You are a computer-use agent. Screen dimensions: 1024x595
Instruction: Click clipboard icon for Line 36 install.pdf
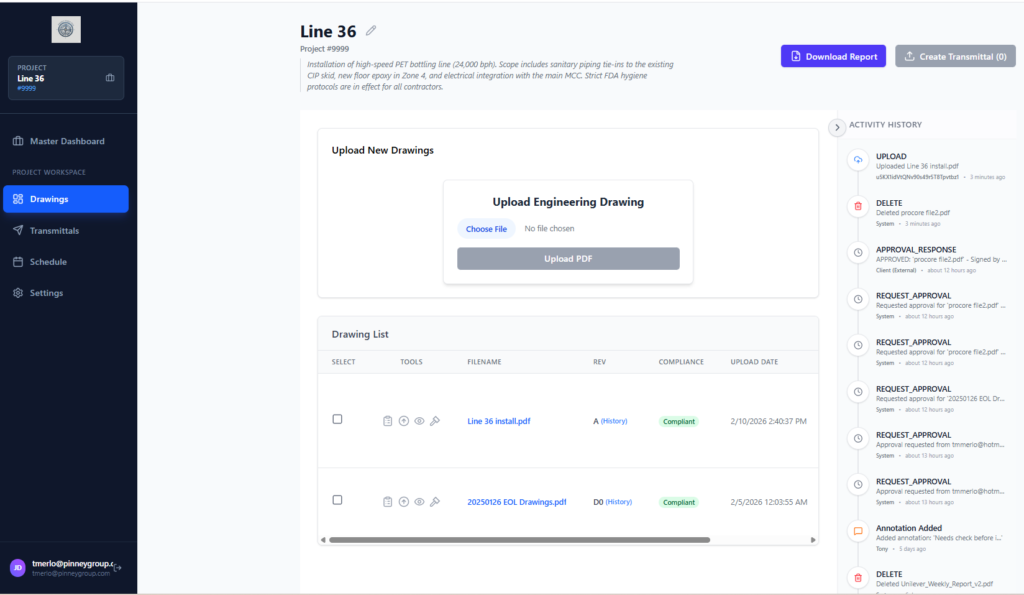[x=388, y=421]
